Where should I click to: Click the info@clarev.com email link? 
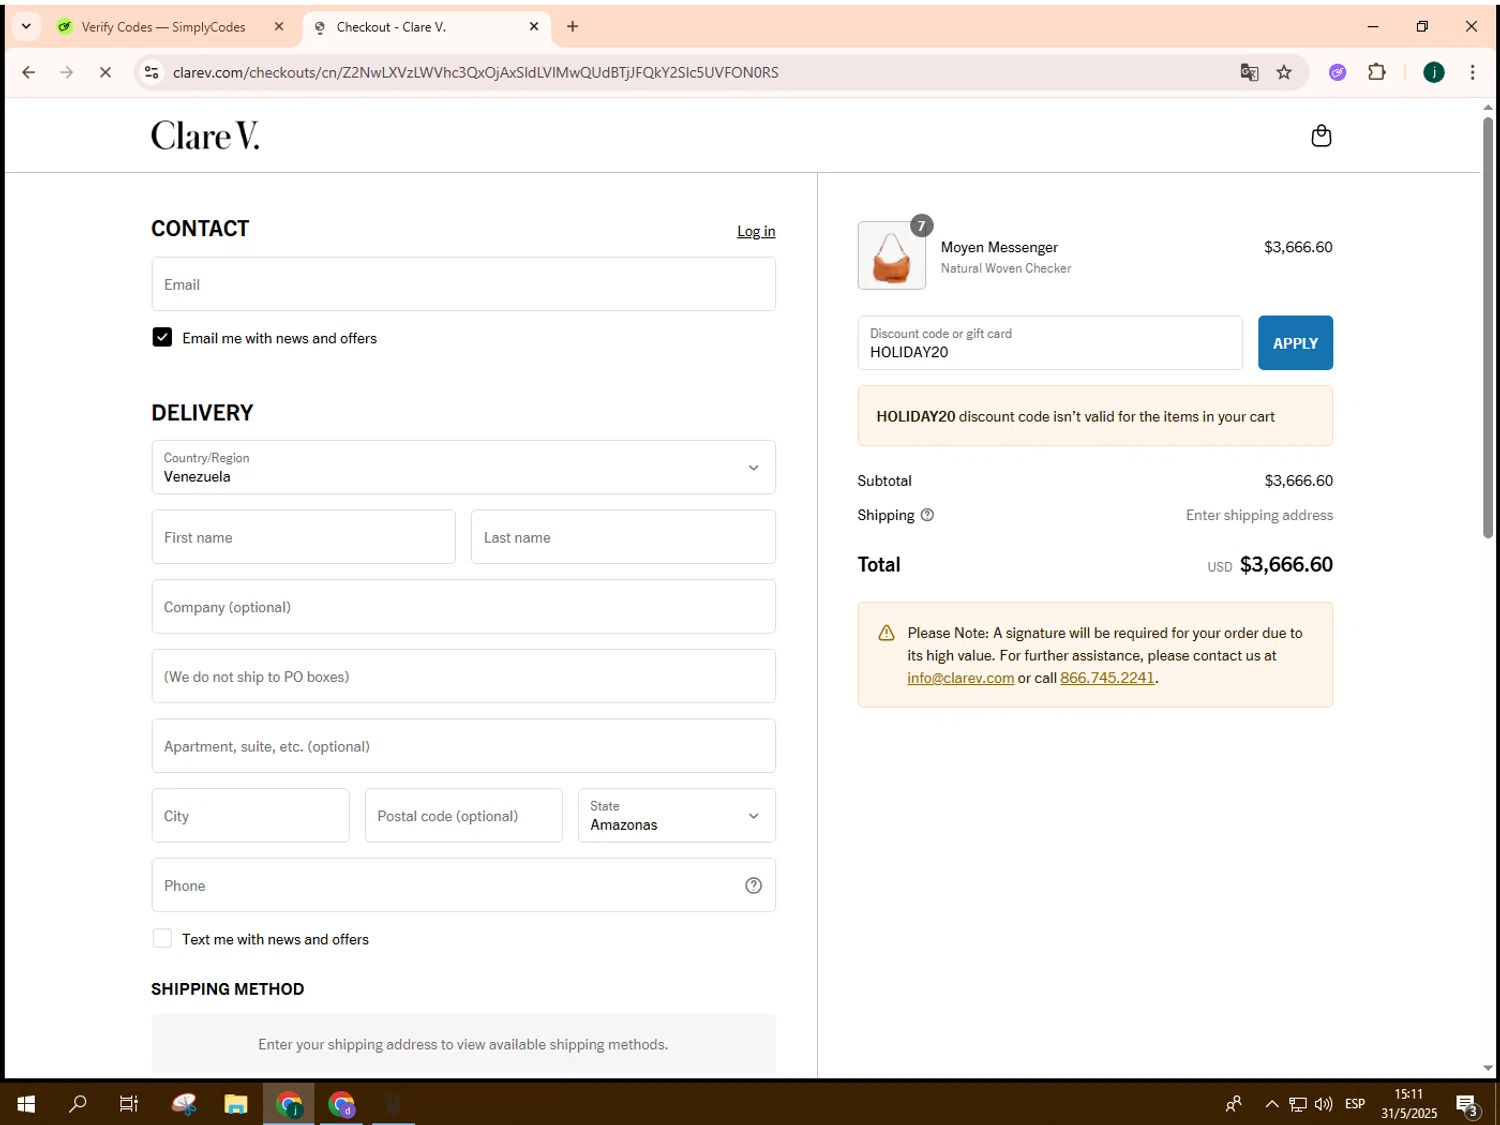click(x=960, y=678)
